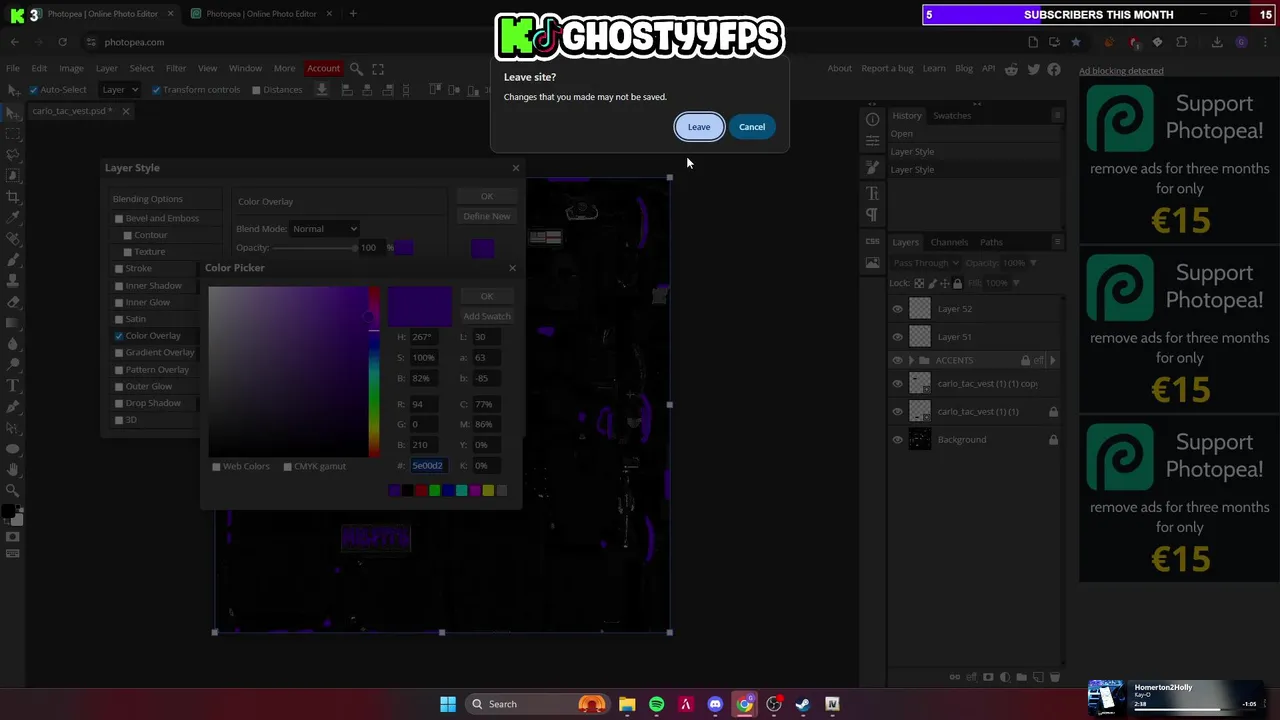
Task: Click the hue slider strip in Color Picker
Action: point(374,372)
